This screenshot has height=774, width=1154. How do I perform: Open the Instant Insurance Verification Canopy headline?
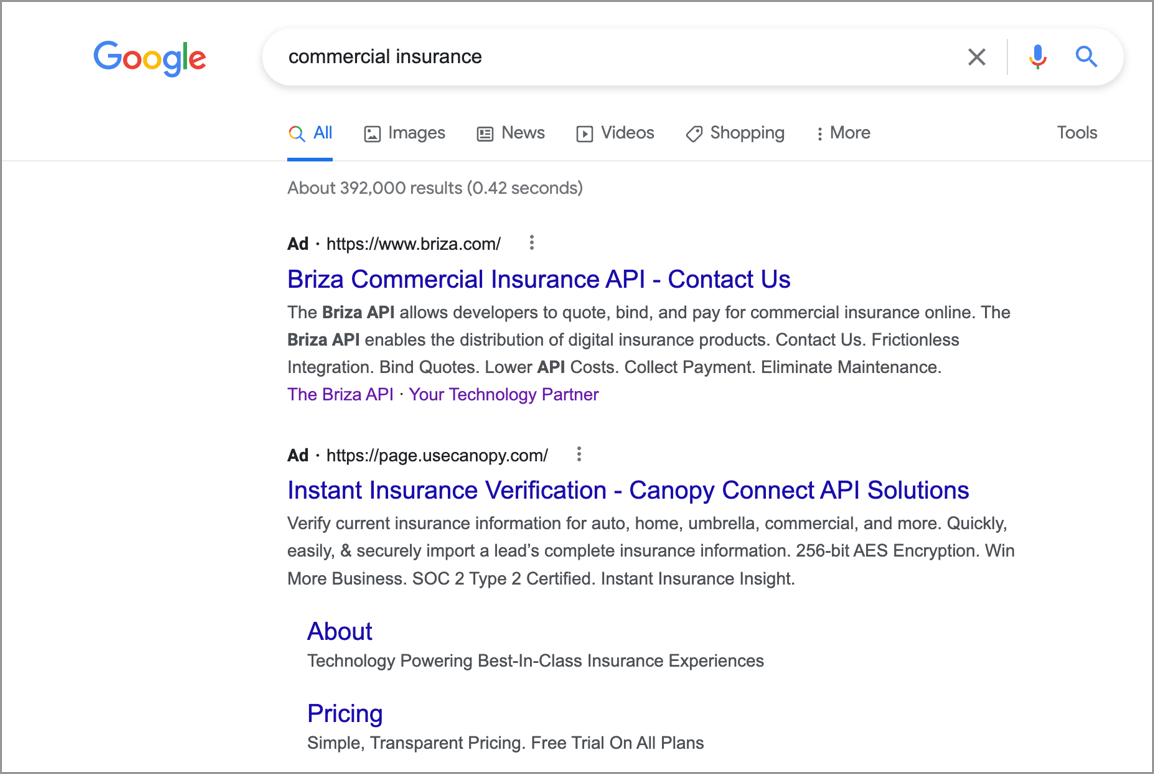click(628, 490)
